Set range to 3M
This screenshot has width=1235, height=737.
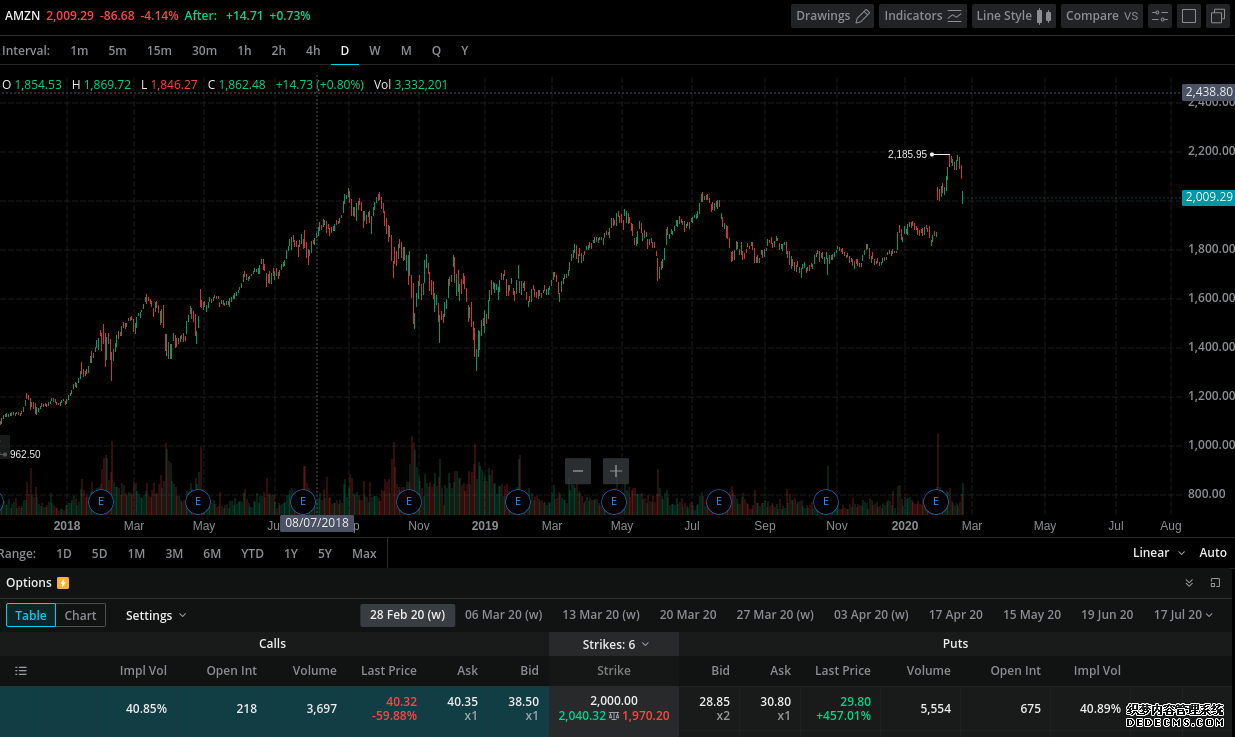click(x=174, y=553)
